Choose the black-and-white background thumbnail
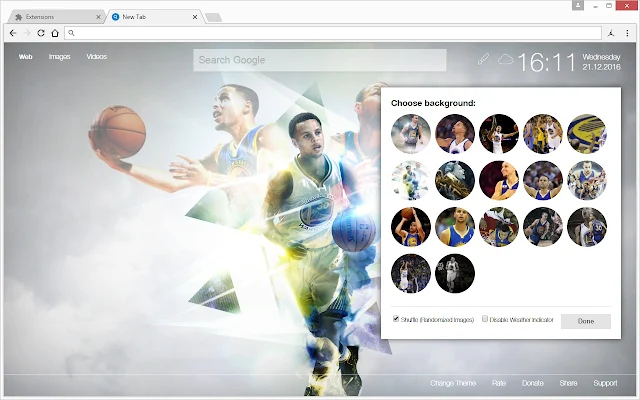The height and width of the screenshot is (400, 640). pos(455,273)
